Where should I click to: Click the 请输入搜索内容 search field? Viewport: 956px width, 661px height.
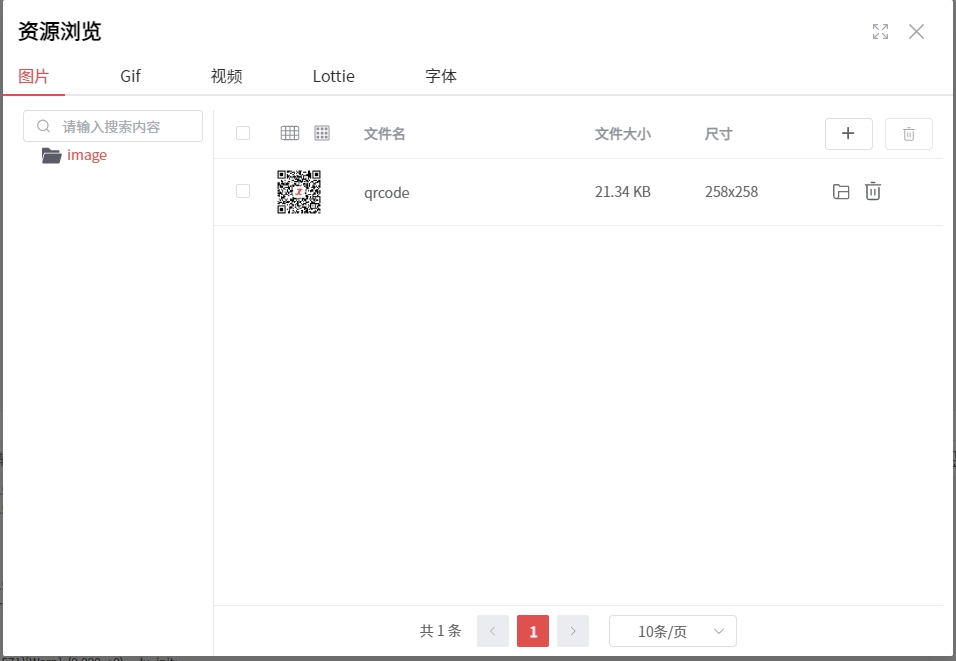[x=113, y=126]
